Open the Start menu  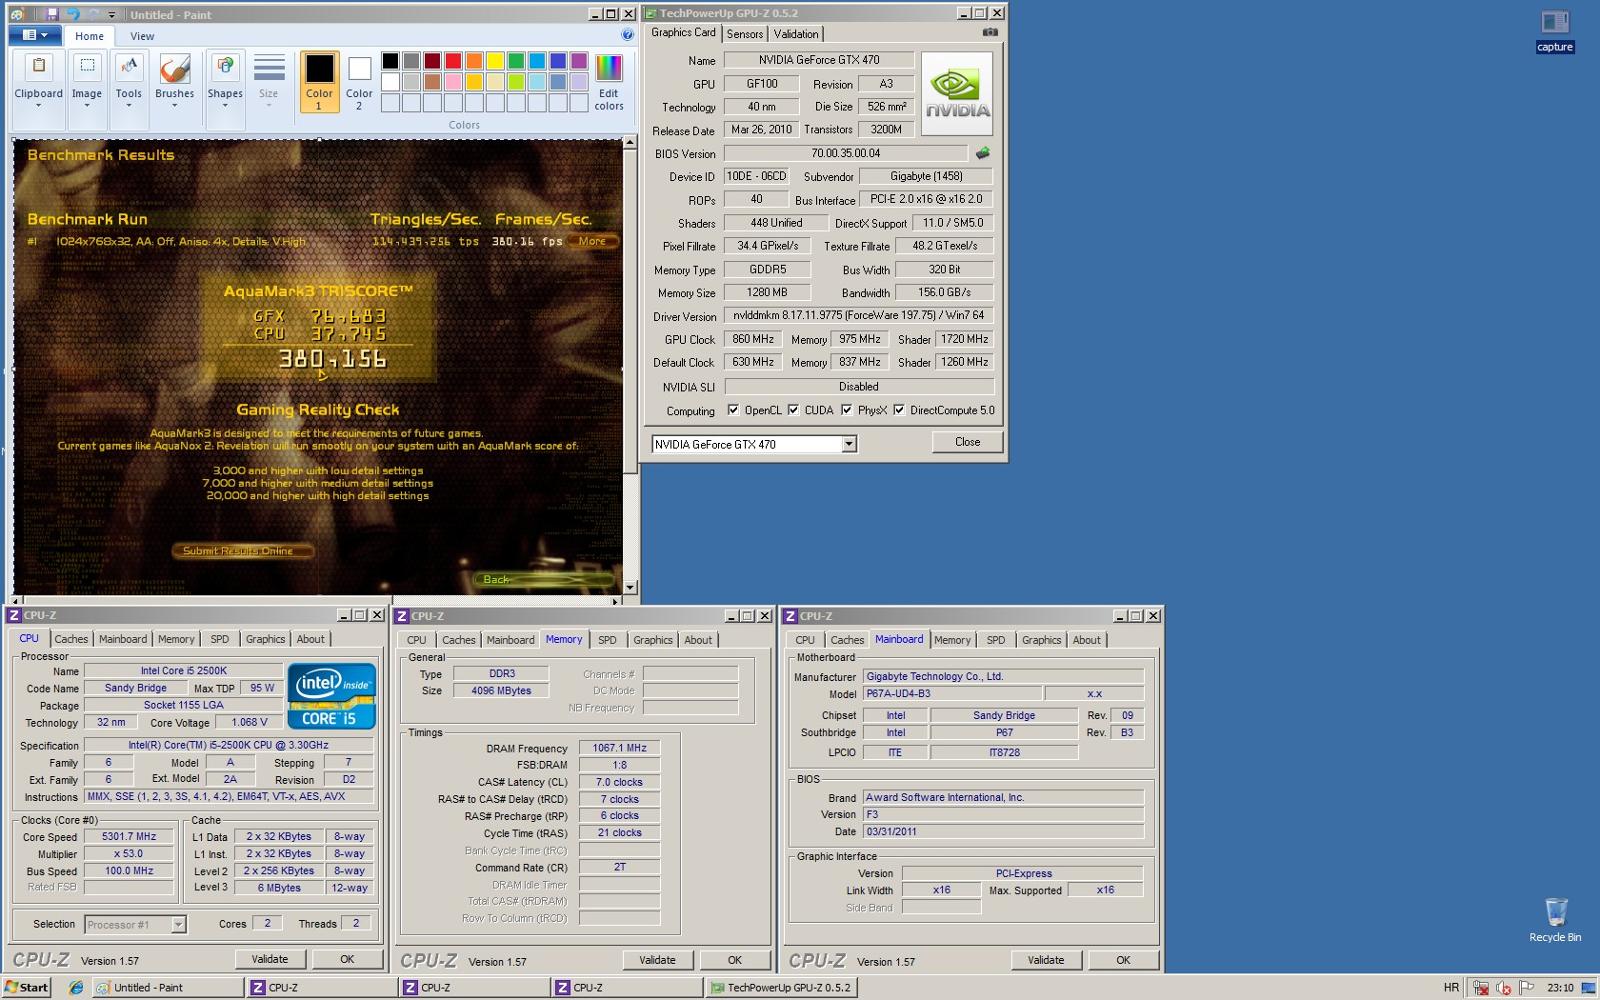(27, 987)
